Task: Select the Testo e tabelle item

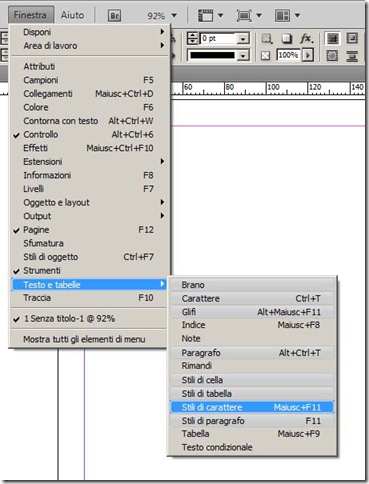Action: coord(89,284)
